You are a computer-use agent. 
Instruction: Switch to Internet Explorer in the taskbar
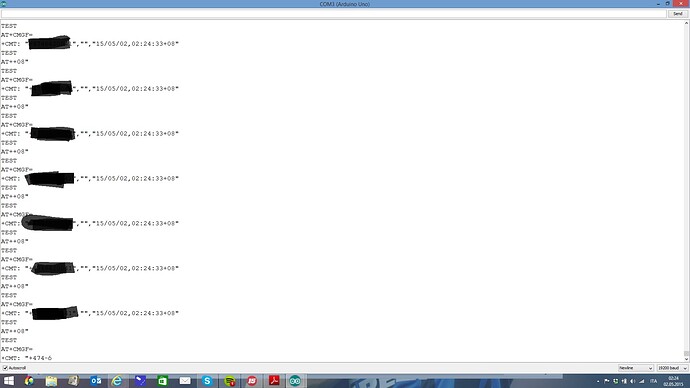(x=117, y=381)
